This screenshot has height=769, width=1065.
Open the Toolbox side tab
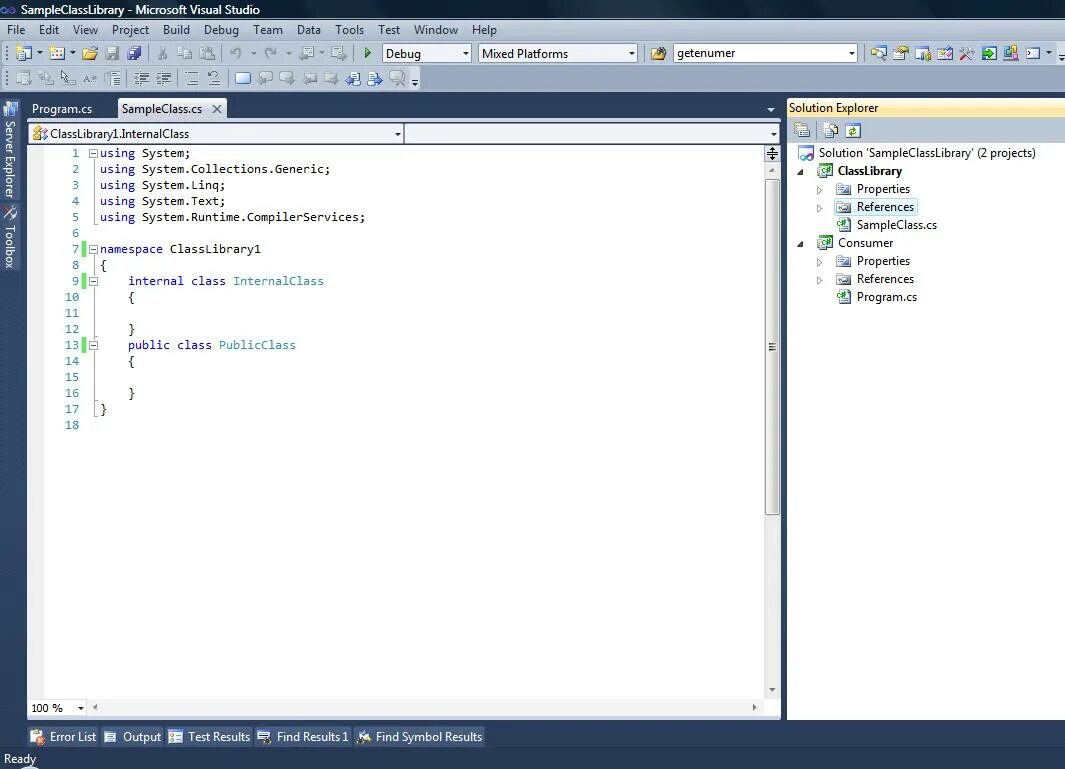point(10,238)
